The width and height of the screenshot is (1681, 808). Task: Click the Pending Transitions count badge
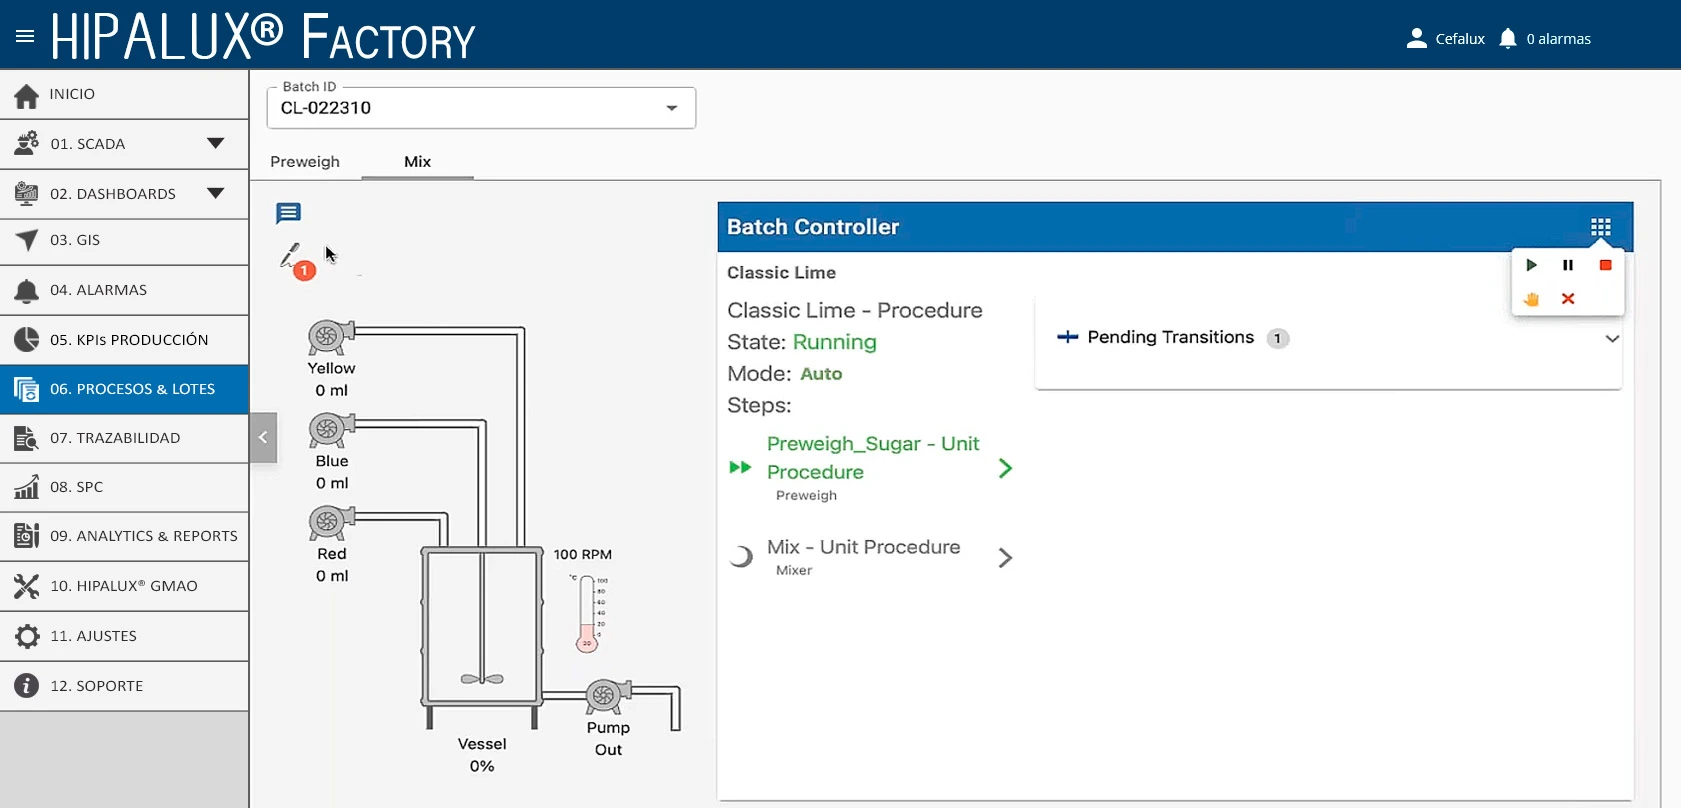pyautogui.click(x=1277, y=338)
